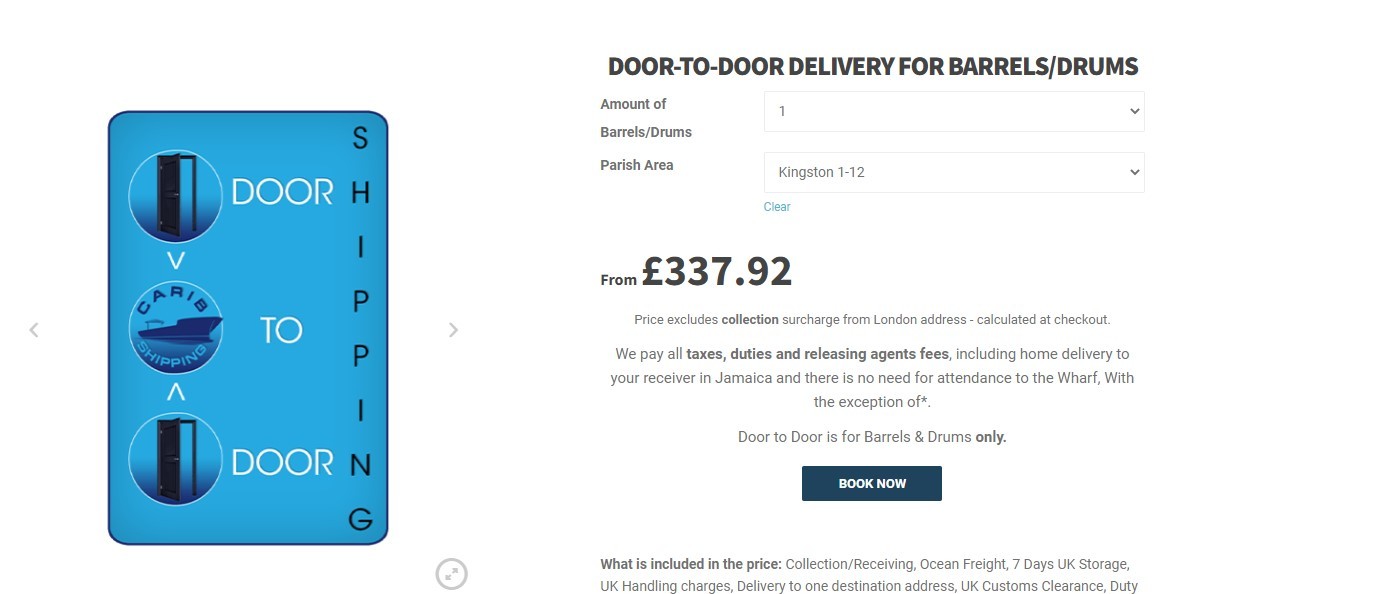Click the downward chevron below the top door
Image resolution: width=1374 pixels, height=594 pixels.
click(x=176, y=261)
